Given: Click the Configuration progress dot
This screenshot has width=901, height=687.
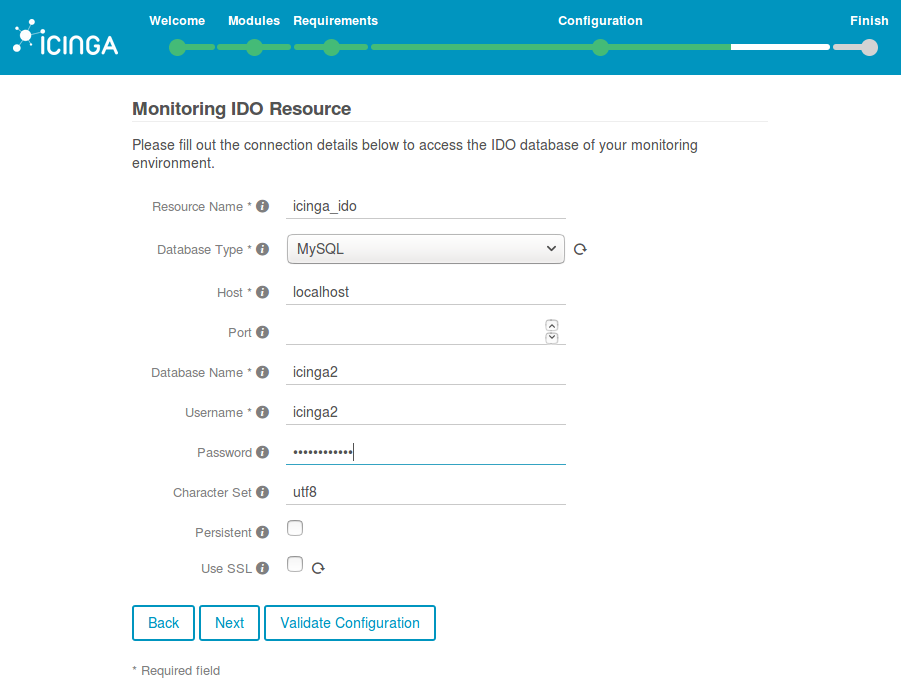Looking at the screenshot, I should tap(600, 48).
